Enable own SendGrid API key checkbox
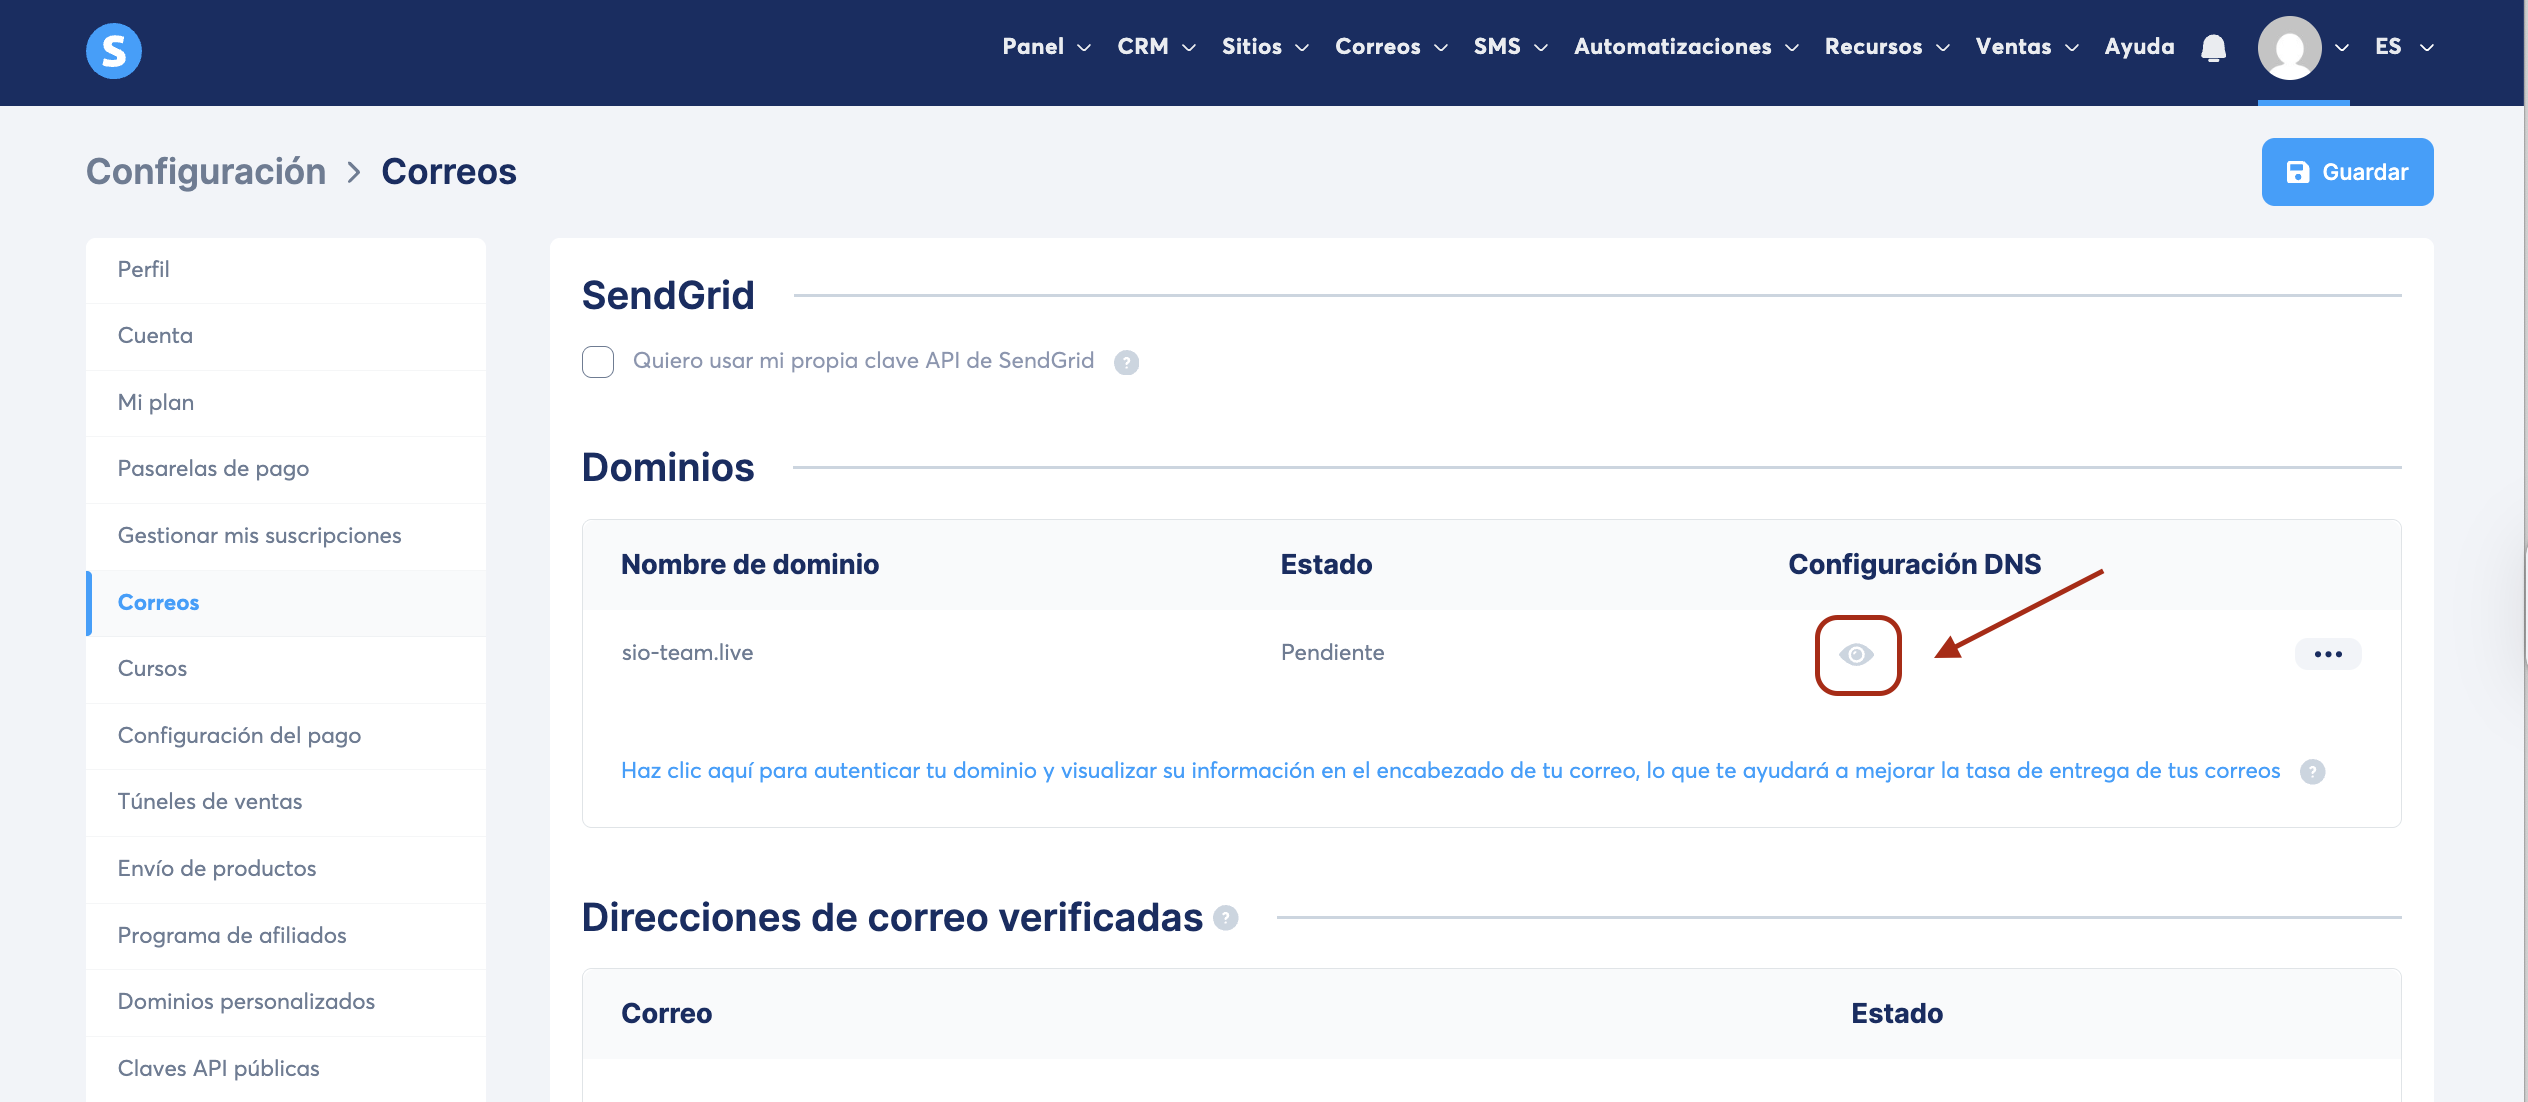Screen dimensions: 2528x1102 [598, 361]
